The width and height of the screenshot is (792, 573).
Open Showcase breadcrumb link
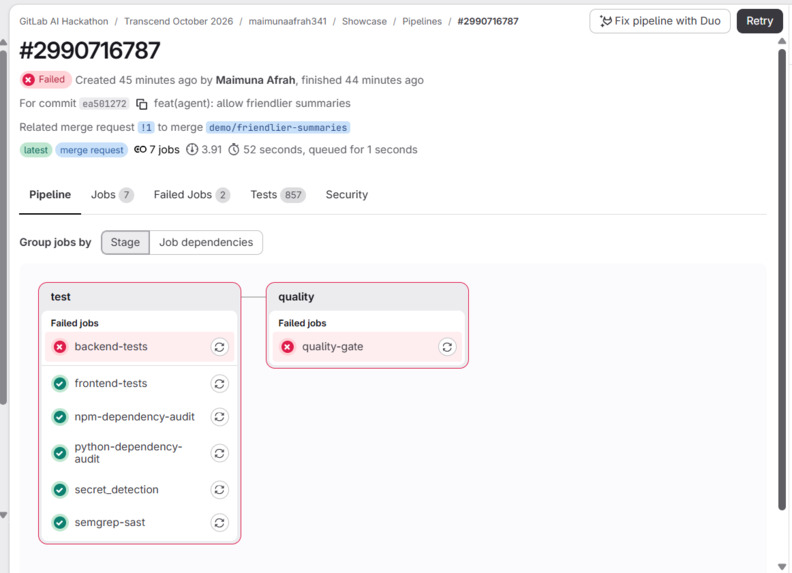coord(364,21)
